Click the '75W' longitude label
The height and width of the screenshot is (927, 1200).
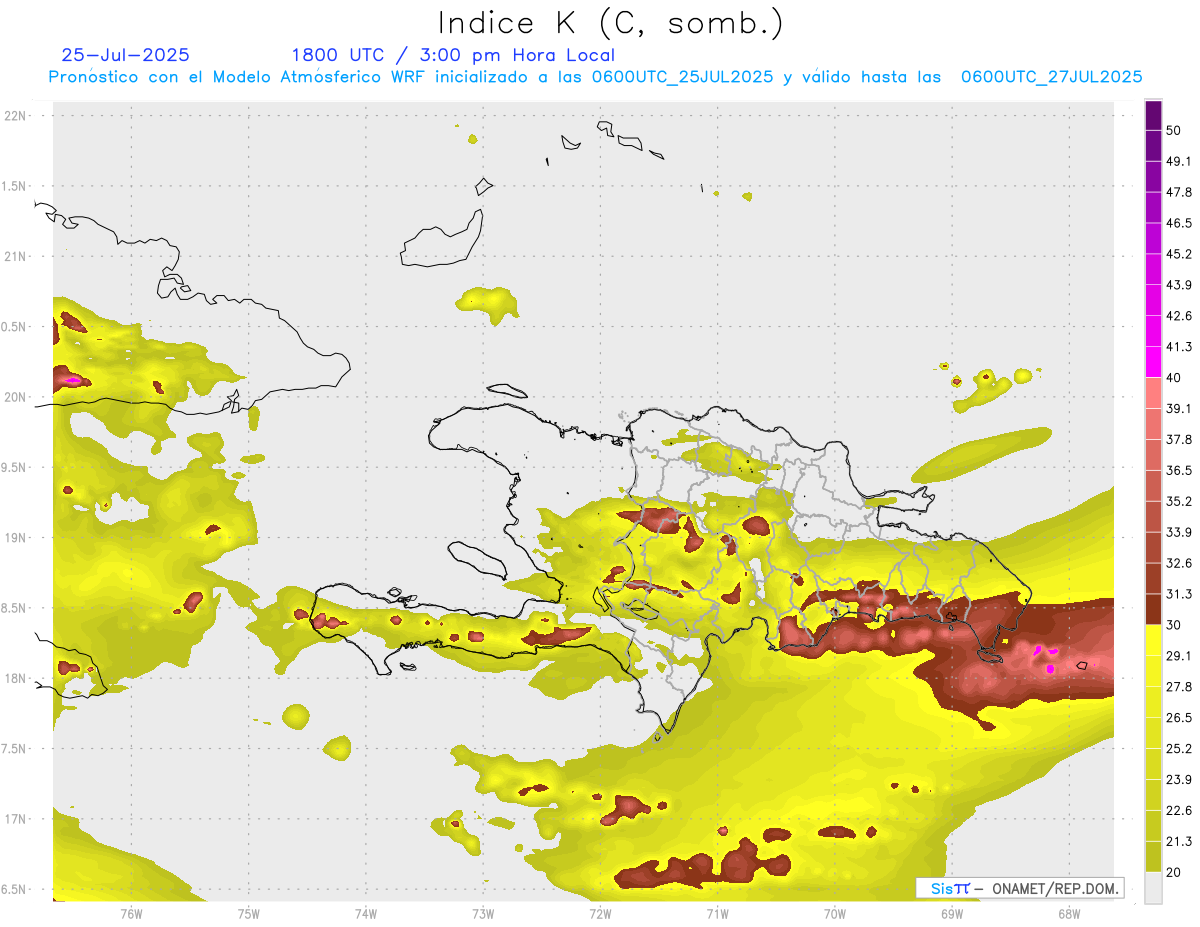[x=248, y=913]
